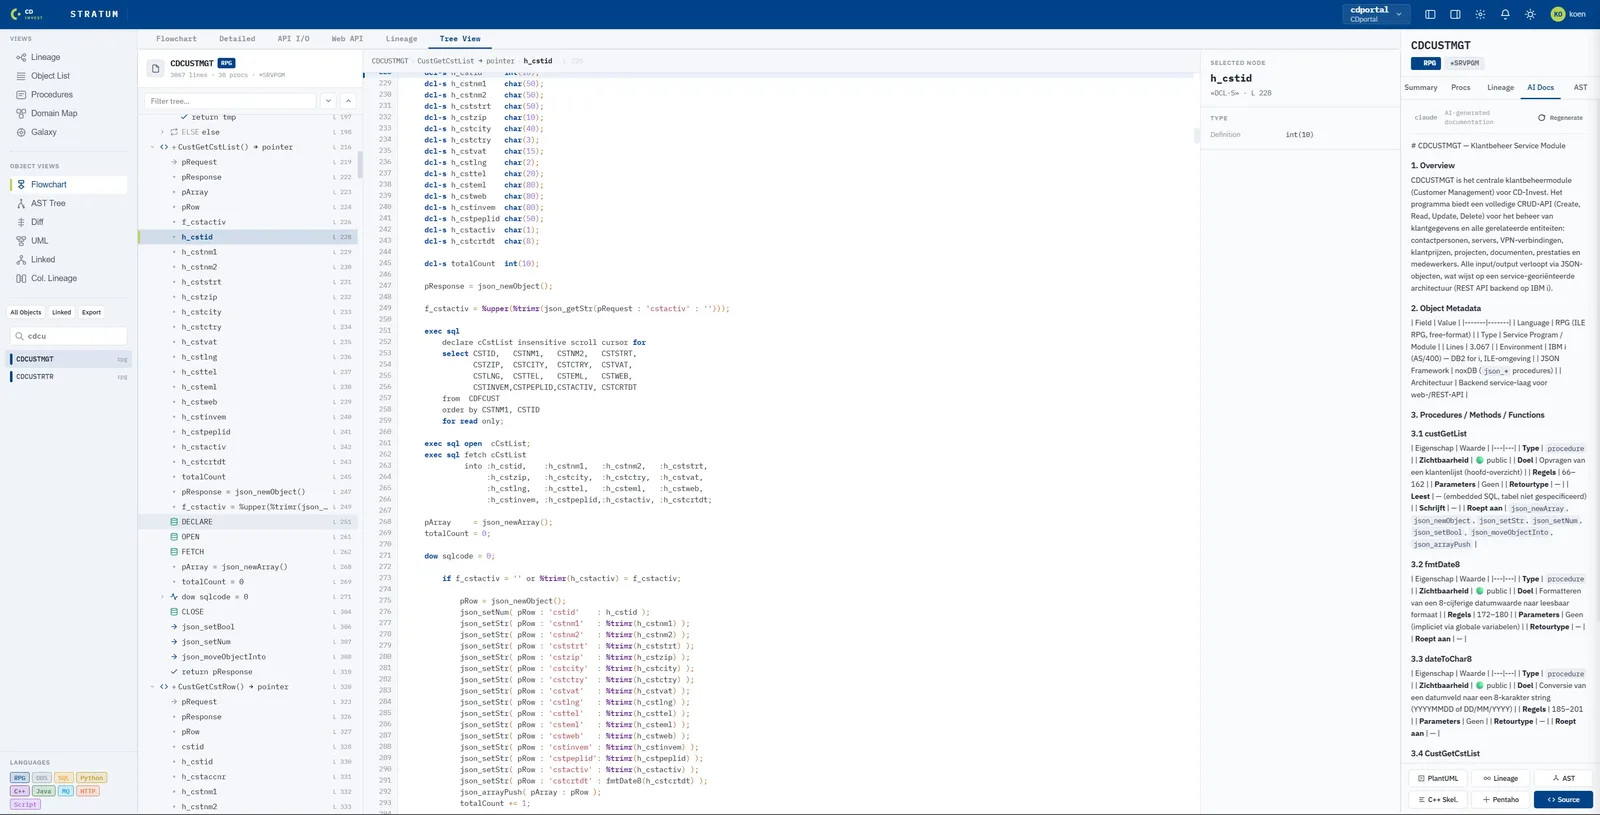Collapse all tree nodes with up chevron
The height and width of the screenshot is (815, 1600).
tap(348, 101)
